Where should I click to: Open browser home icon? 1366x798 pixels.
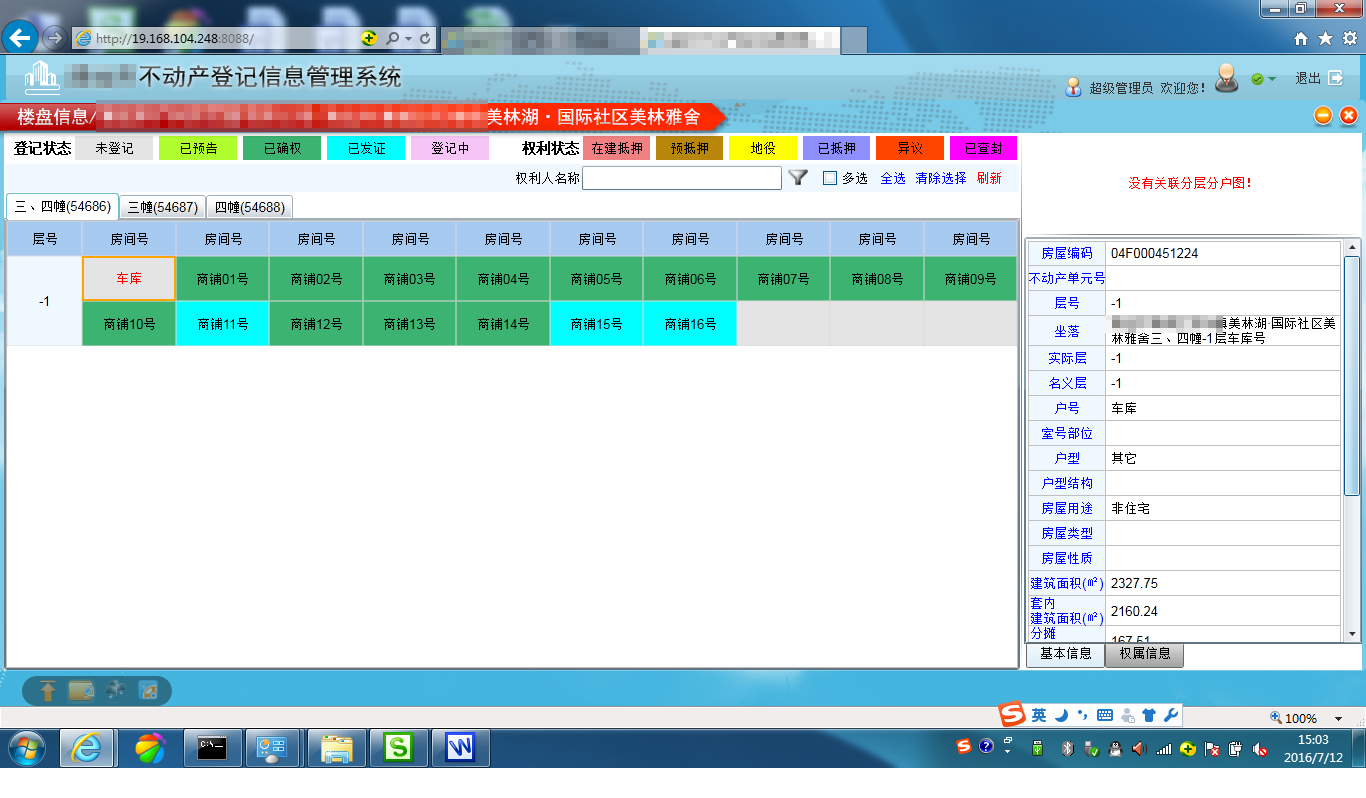[1301, 38]
